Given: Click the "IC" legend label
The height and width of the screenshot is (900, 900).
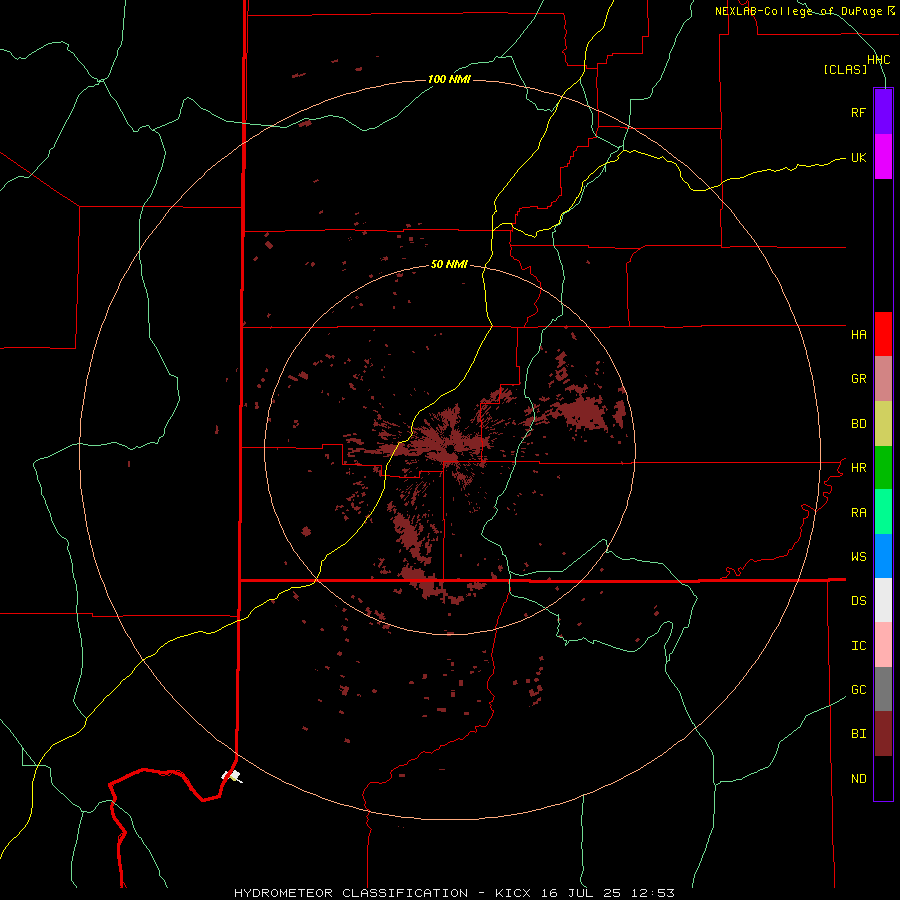Looking at the screenshot, I should tap(858, 646).
